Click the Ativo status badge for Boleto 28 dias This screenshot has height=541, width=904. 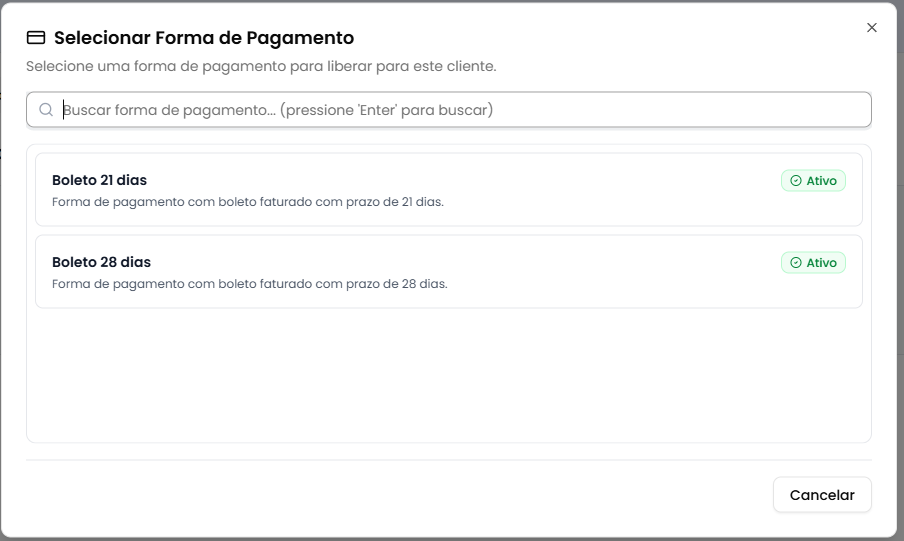point(813,263)
